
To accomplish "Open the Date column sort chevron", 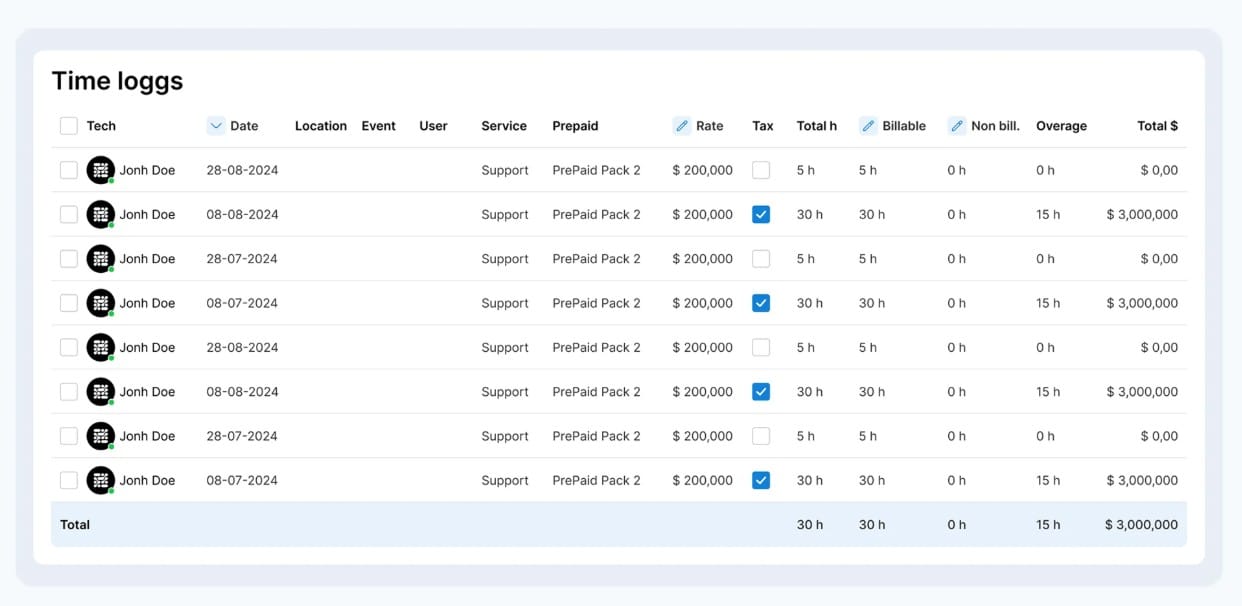I will [214, 125].
